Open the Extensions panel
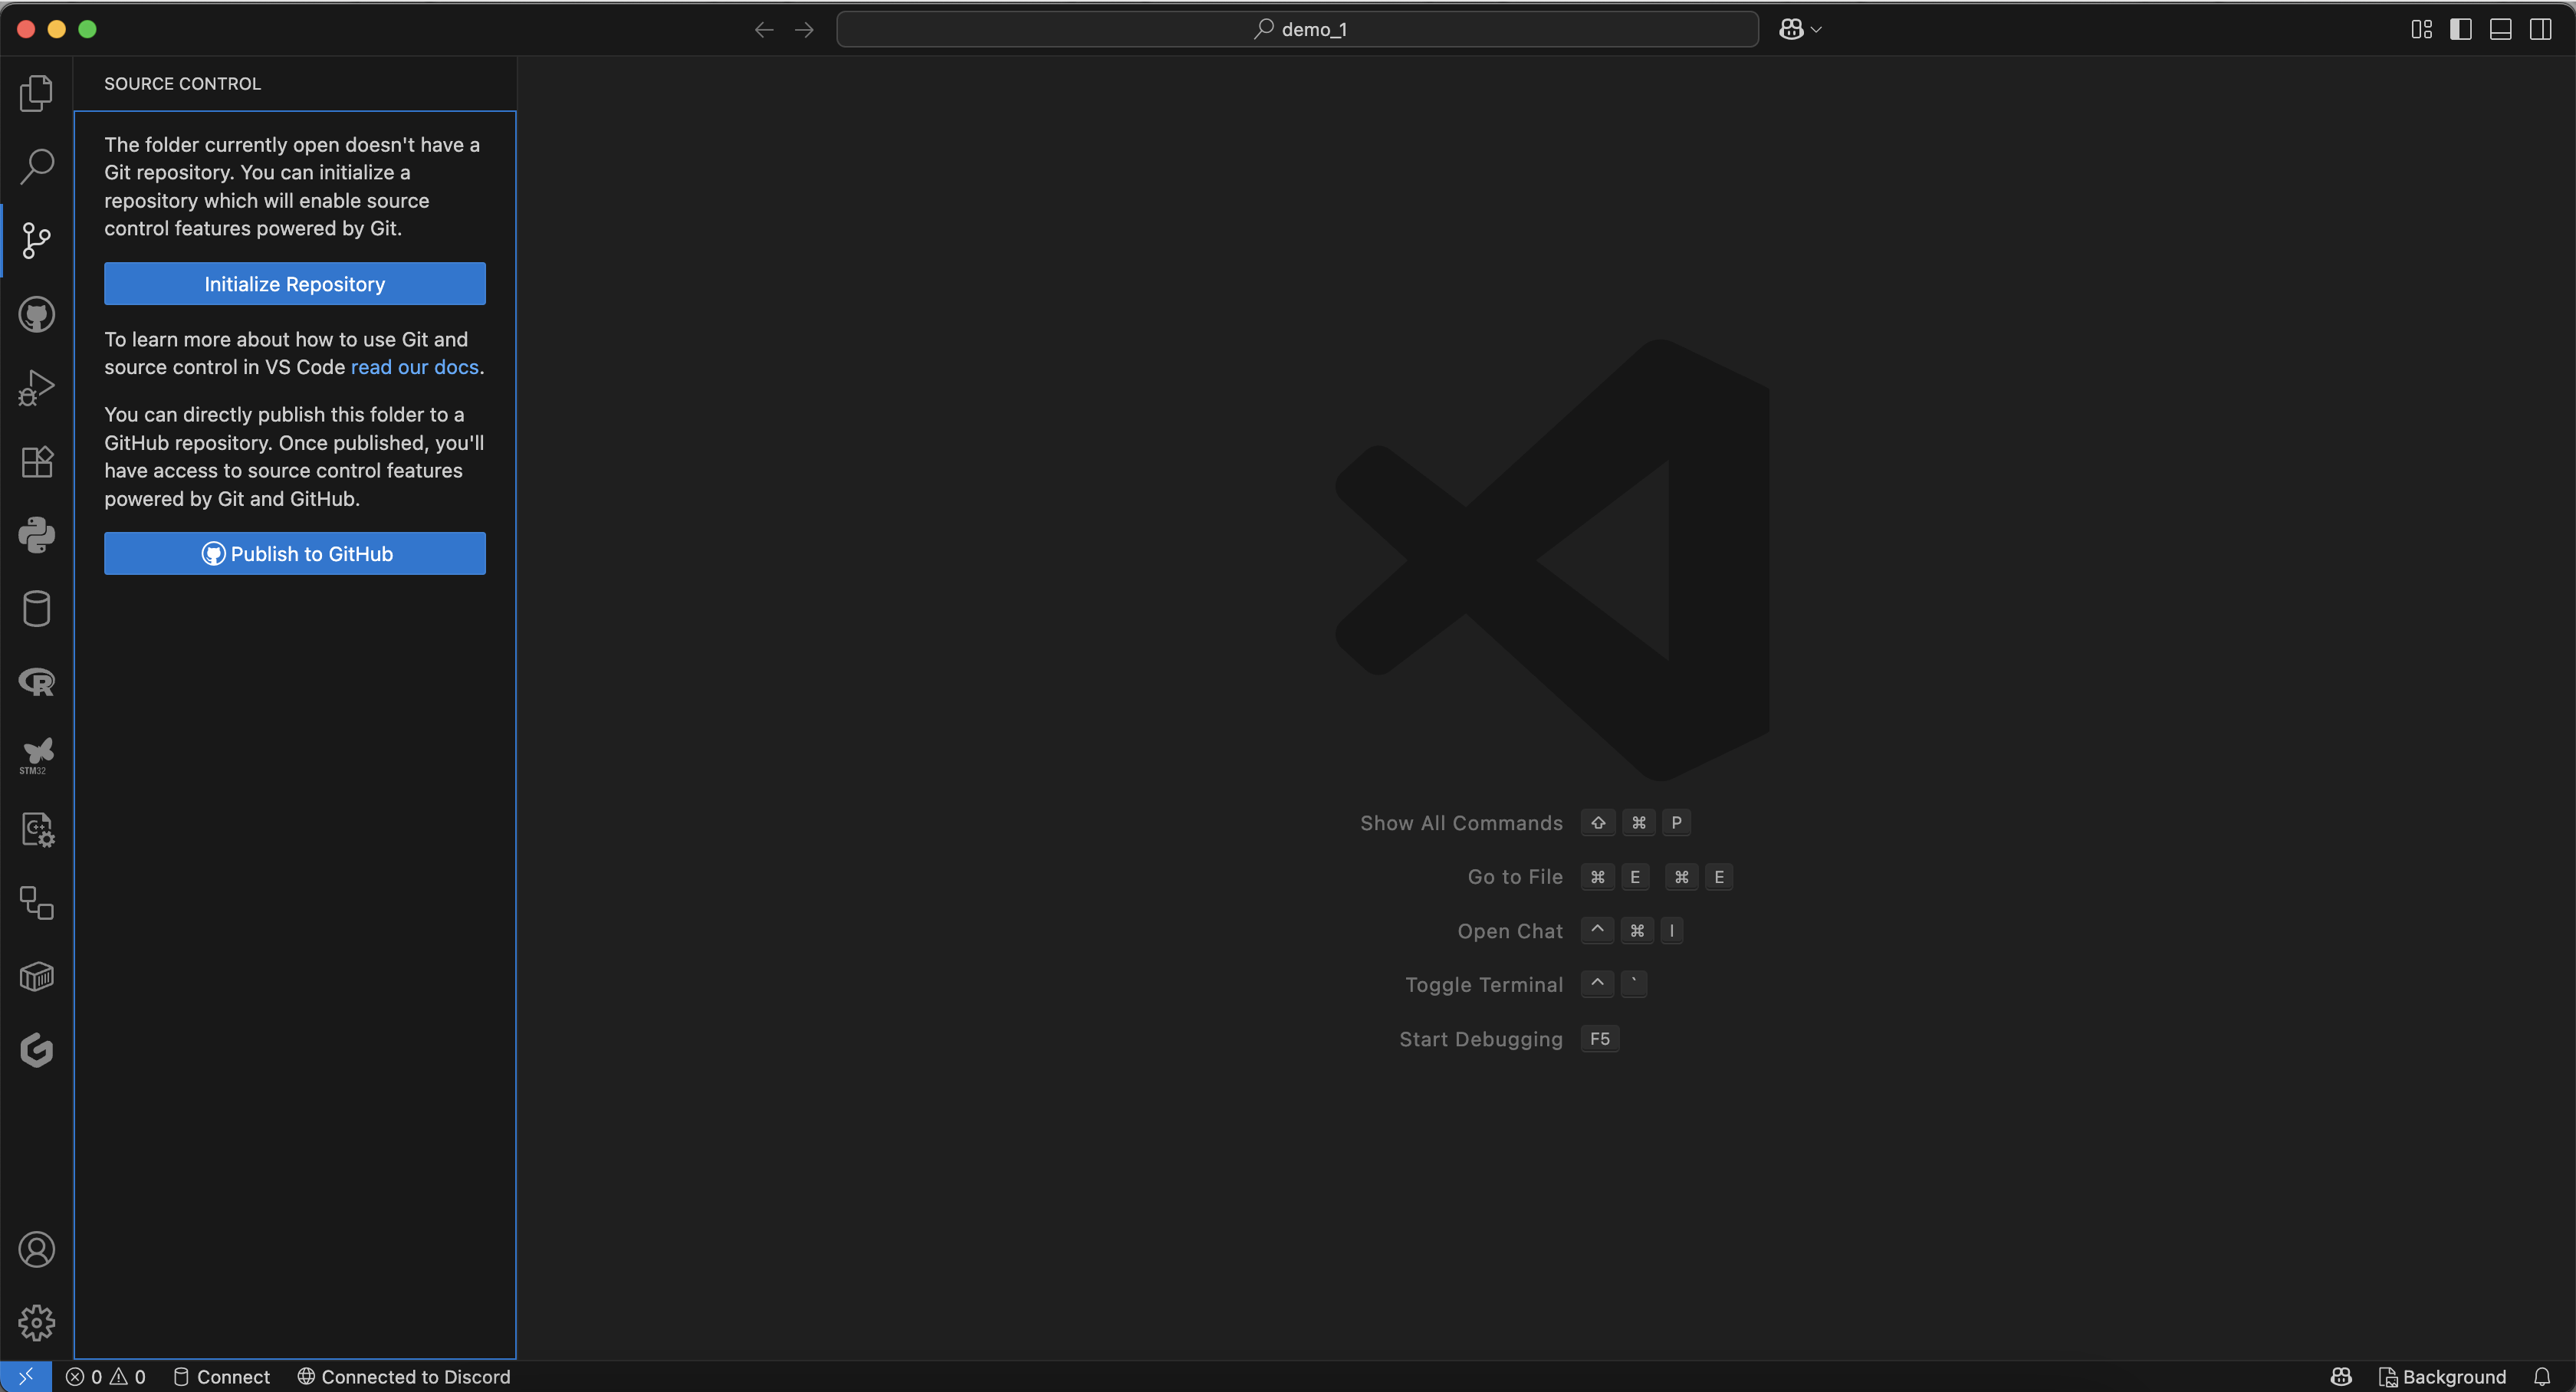Image resolution: width=2576 pixels, height=1392 pixels. pos(37,461)
